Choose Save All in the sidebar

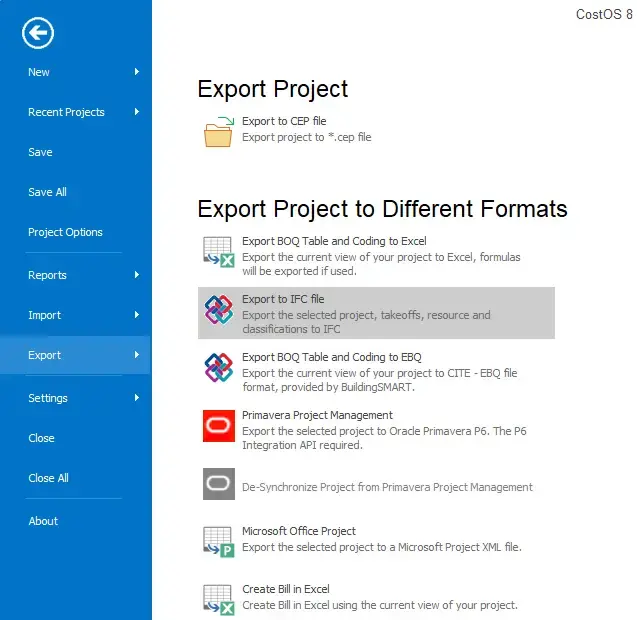point(47,192)
